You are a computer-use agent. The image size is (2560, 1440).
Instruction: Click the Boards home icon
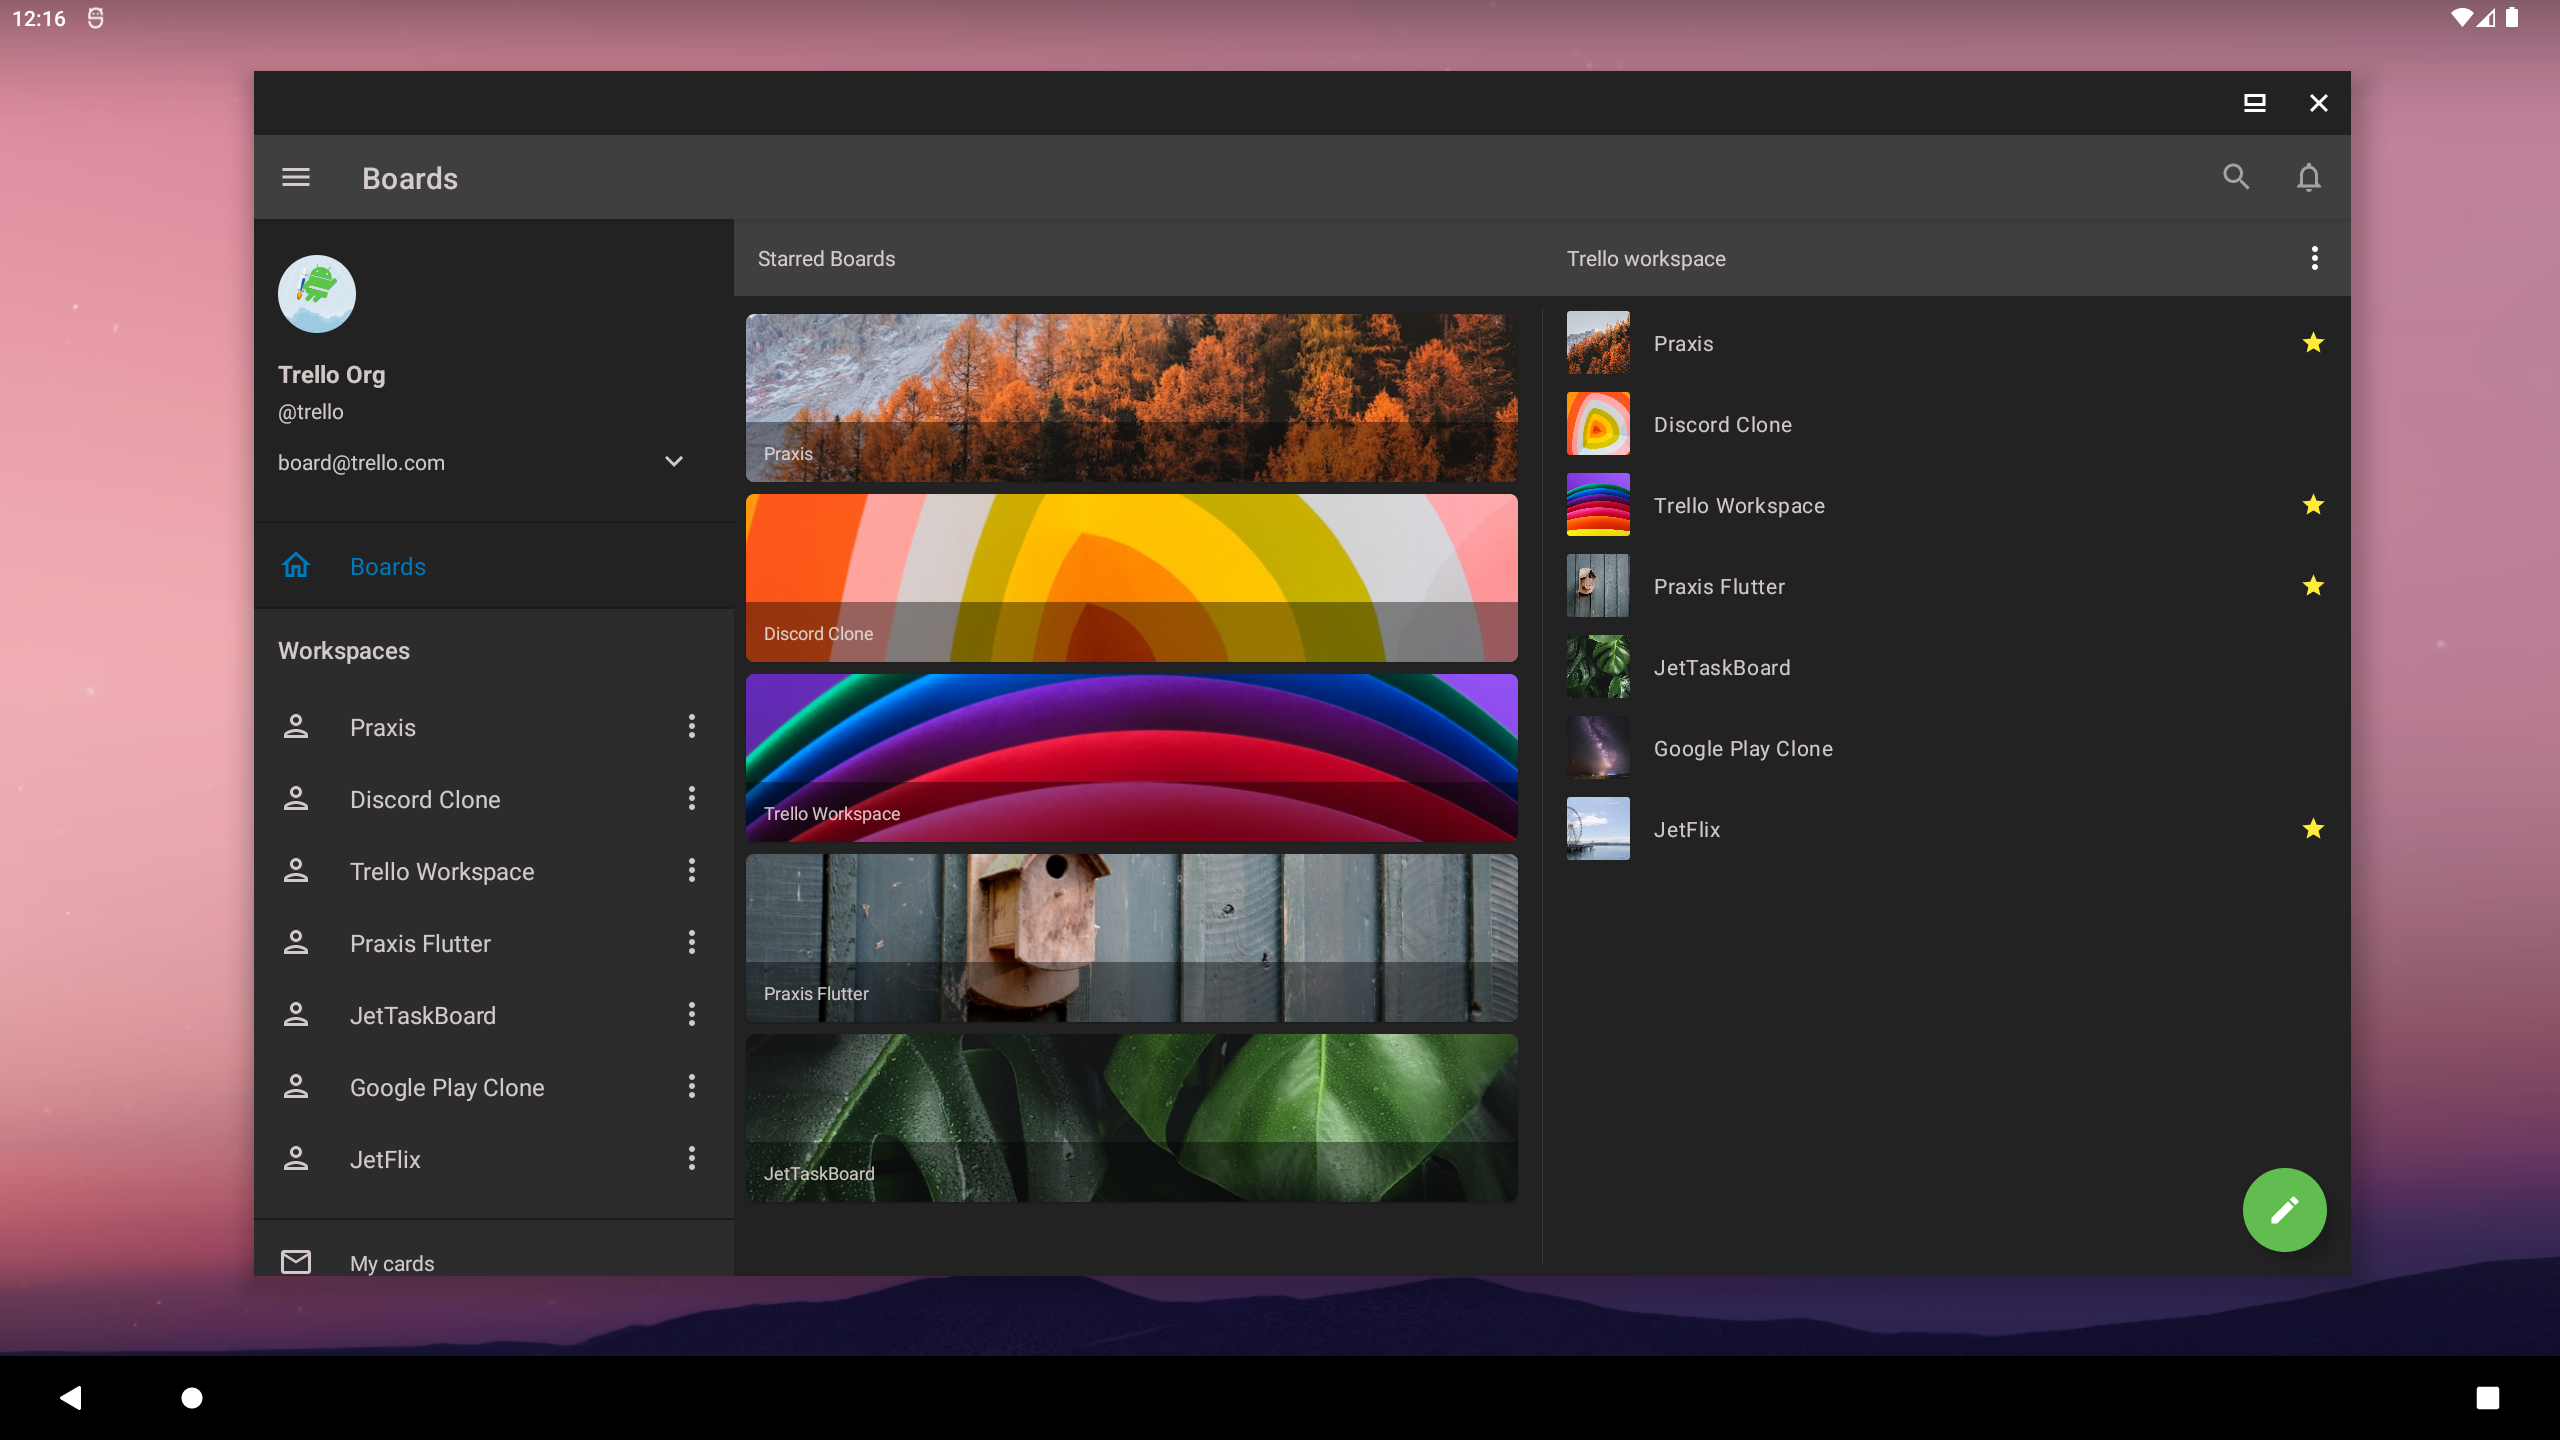[x=296, y=566]
